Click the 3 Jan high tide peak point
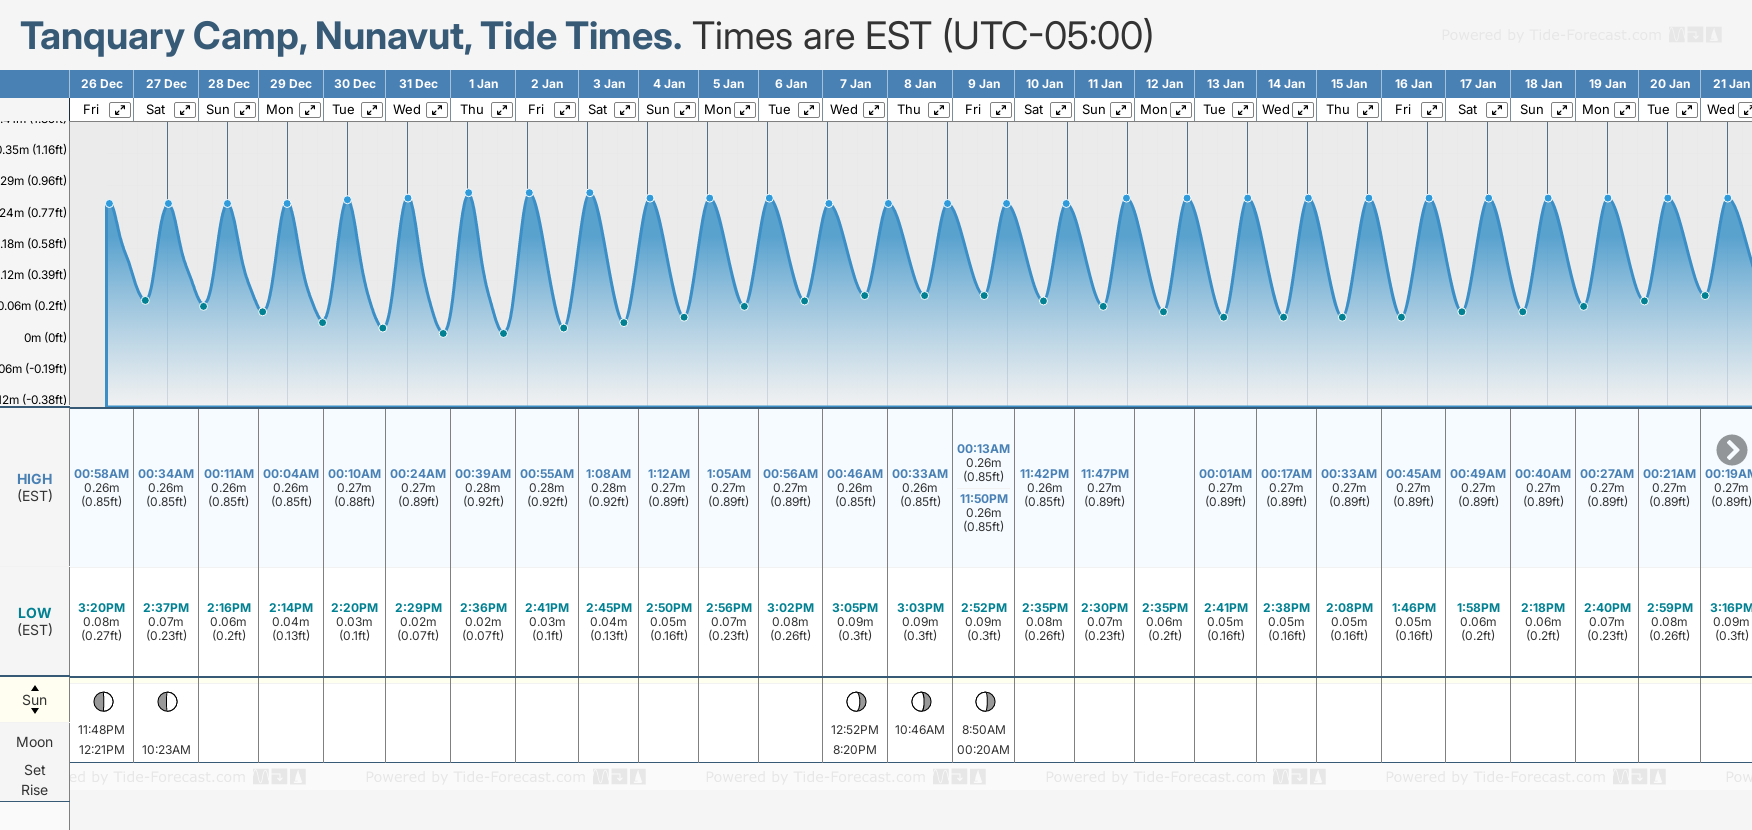 click(590, 193)
